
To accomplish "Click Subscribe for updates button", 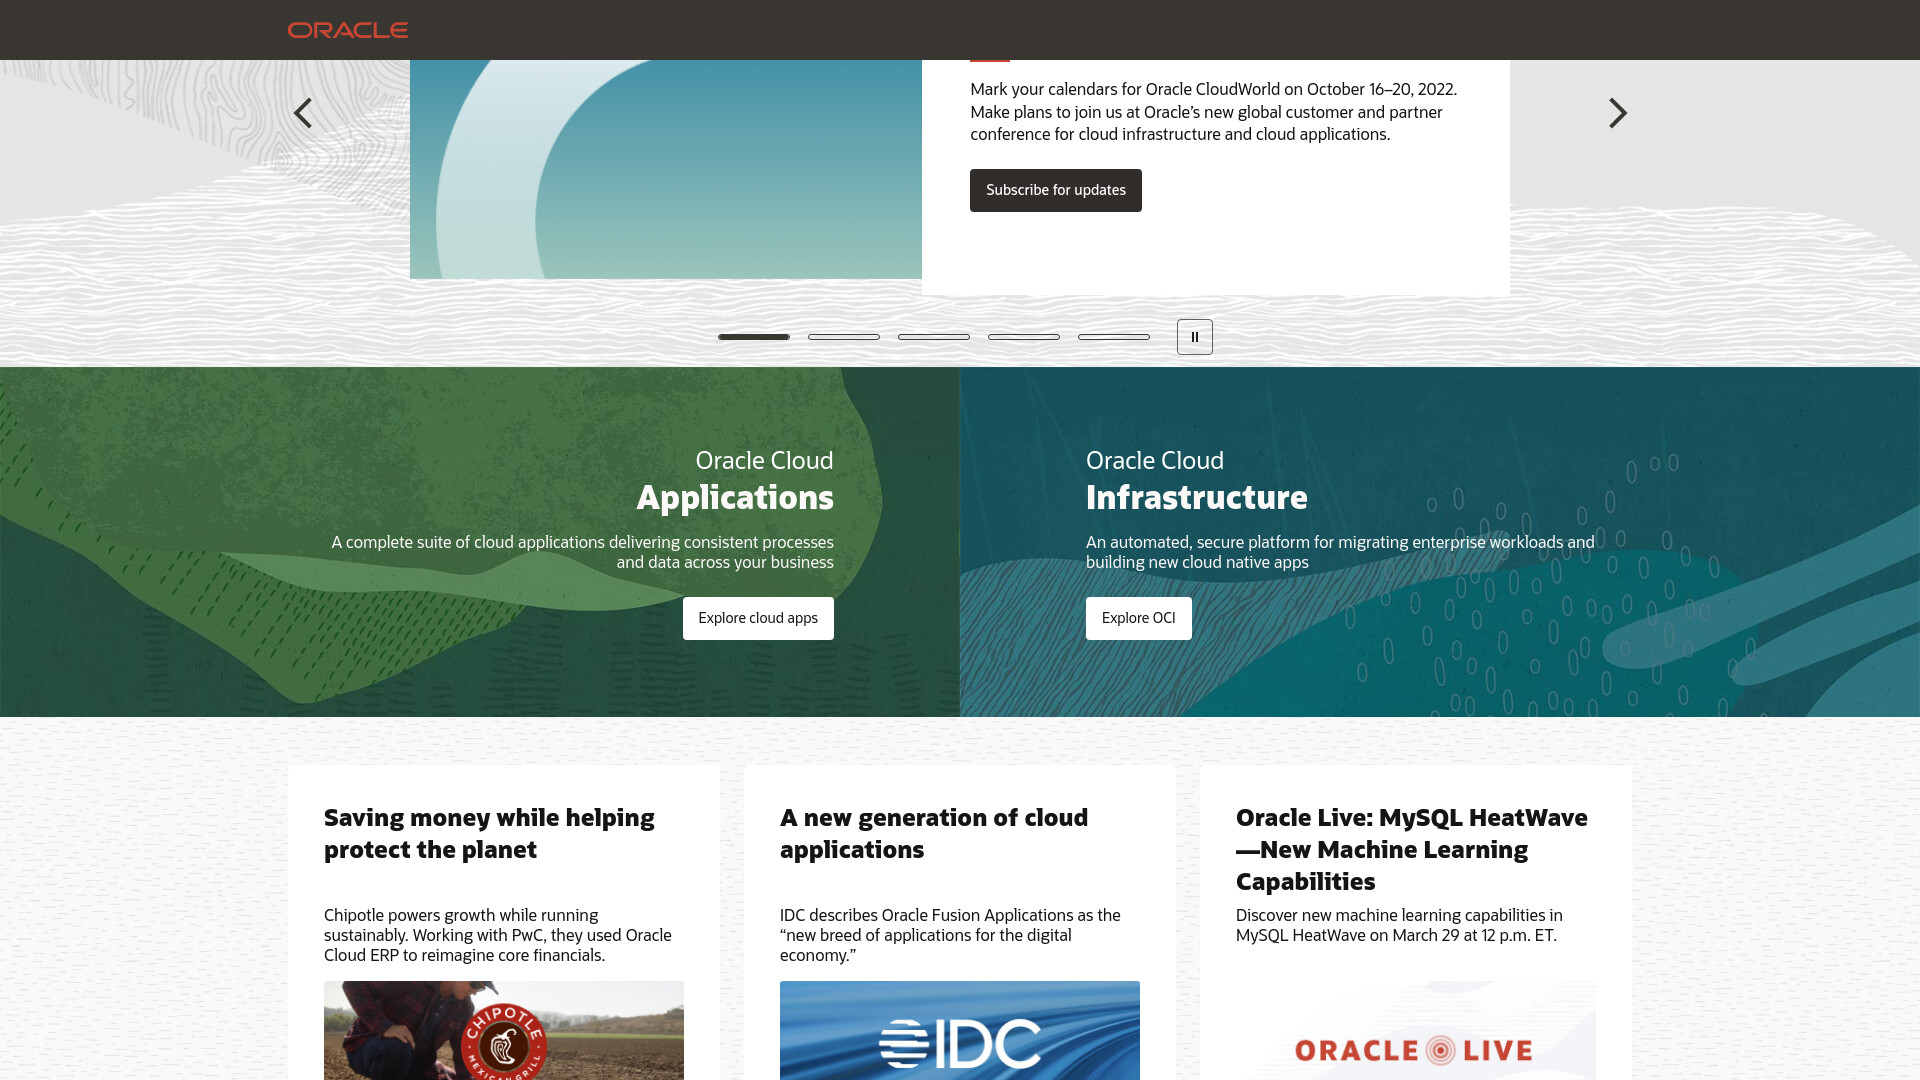I will pos(1056,190).
